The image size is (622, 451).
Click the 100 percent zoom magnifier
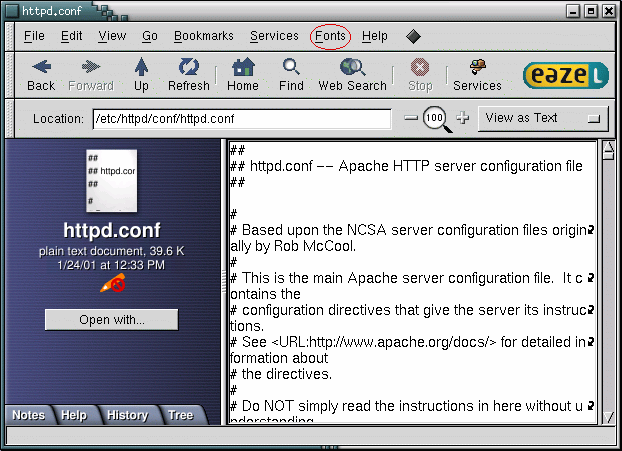pos(436,118)
